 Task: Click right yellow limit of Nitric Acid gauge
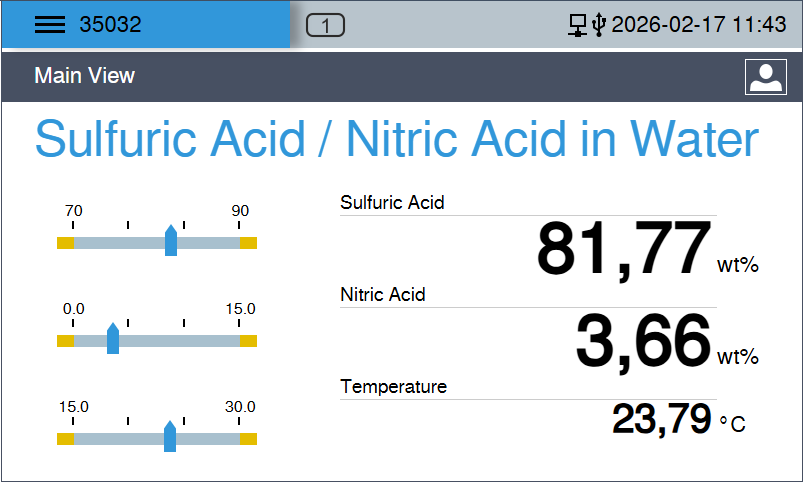tap(248, 340)
